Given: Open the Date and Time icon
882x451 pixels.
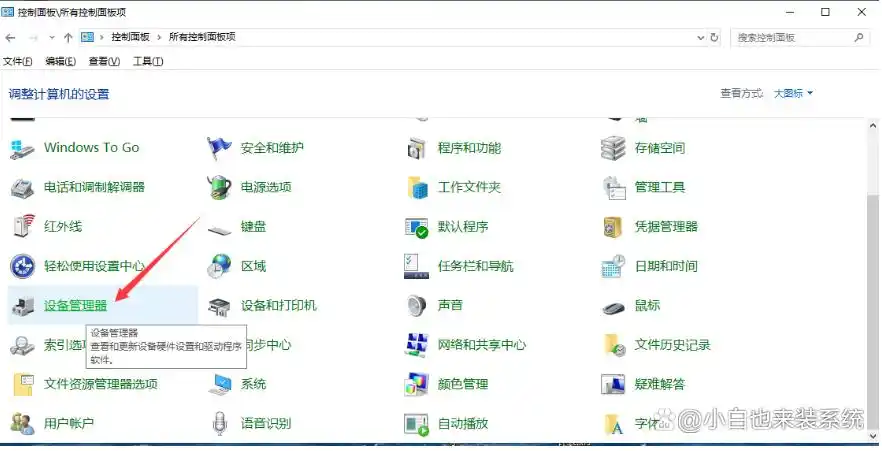Looking at the screenshot, I should click(613, 267).
